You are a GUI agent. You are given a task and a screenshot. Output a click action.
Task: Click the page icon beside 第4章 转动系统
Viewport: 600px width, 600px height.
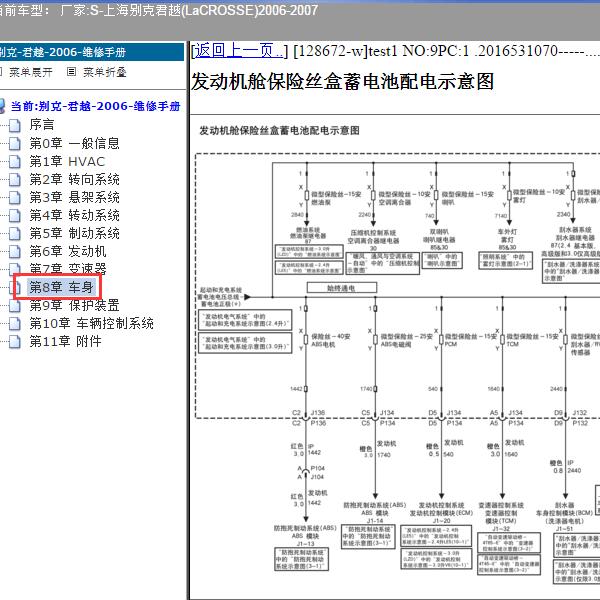point(15,215)
